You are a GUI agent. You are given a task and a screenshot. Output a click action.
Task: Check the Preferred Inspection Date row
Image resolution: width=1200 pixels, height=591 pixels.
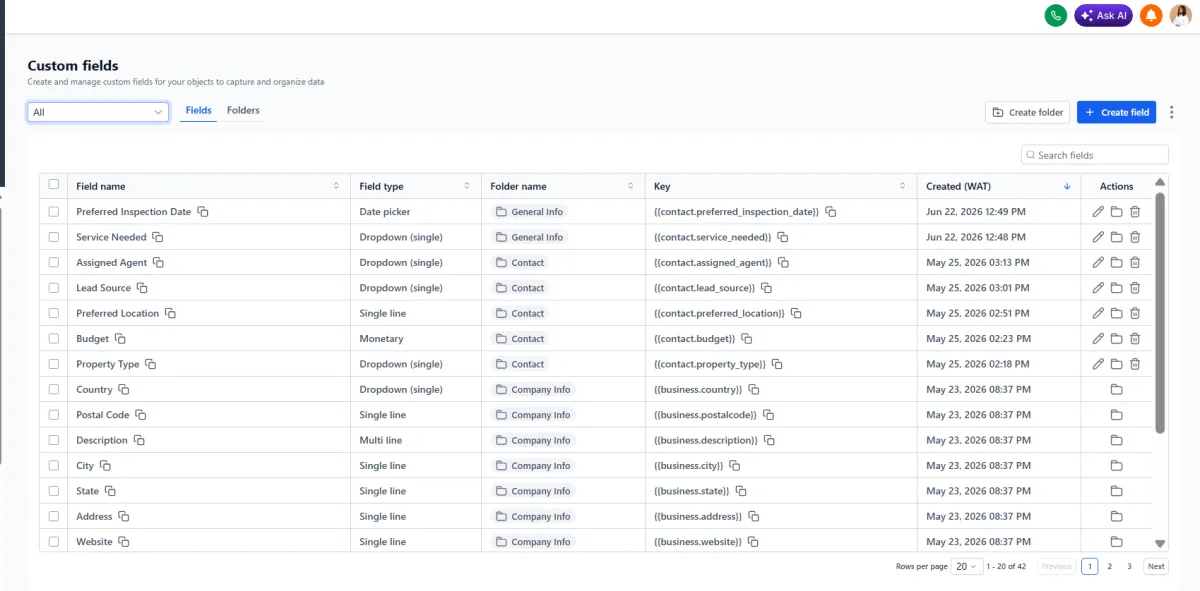(x=54, y=212)
